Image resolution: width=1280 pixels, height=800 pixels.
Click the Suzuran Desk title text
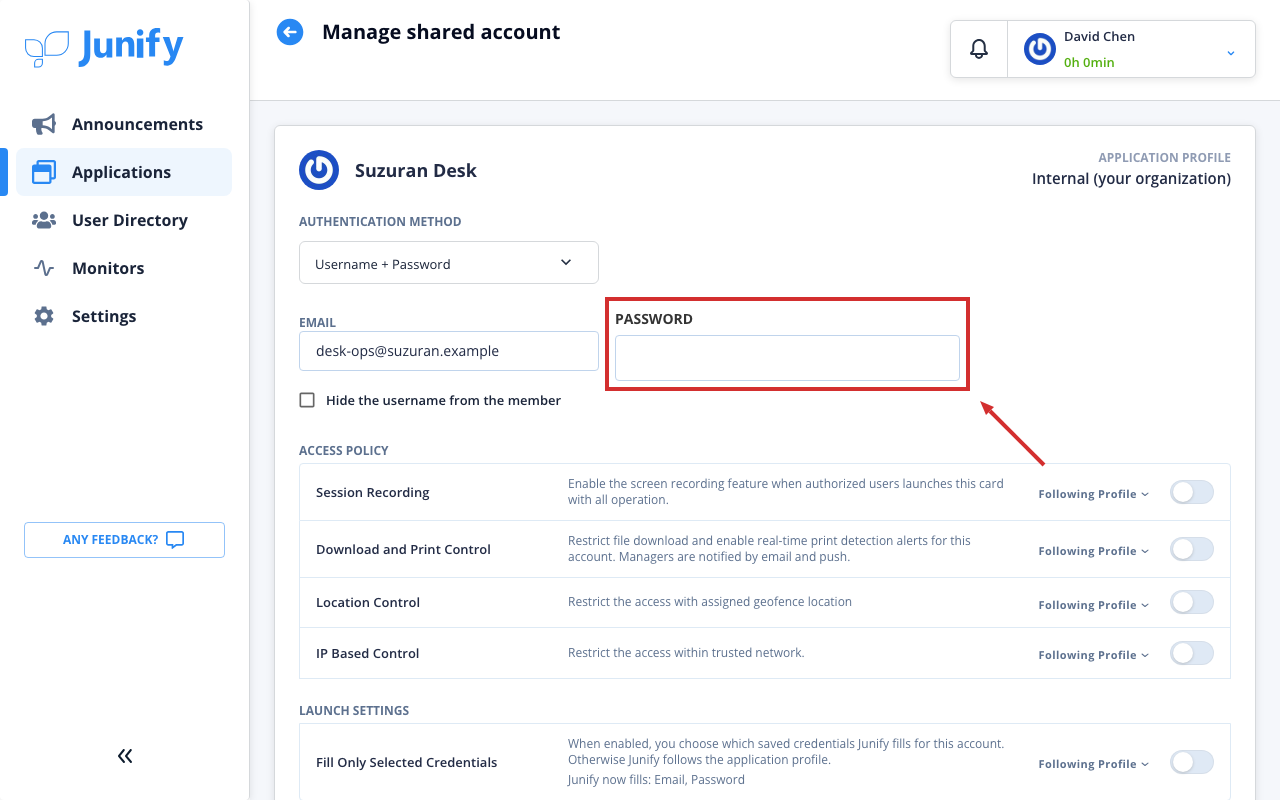click(x=416, y=170)
